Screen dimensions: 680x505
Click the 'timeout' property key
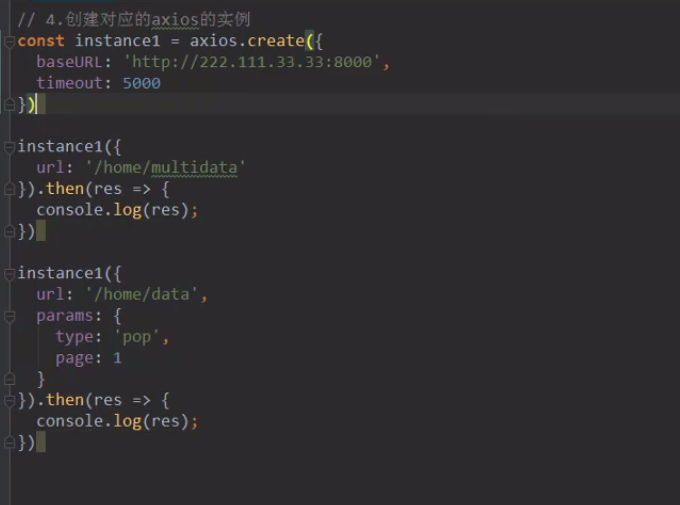click(x=69, y=83)
